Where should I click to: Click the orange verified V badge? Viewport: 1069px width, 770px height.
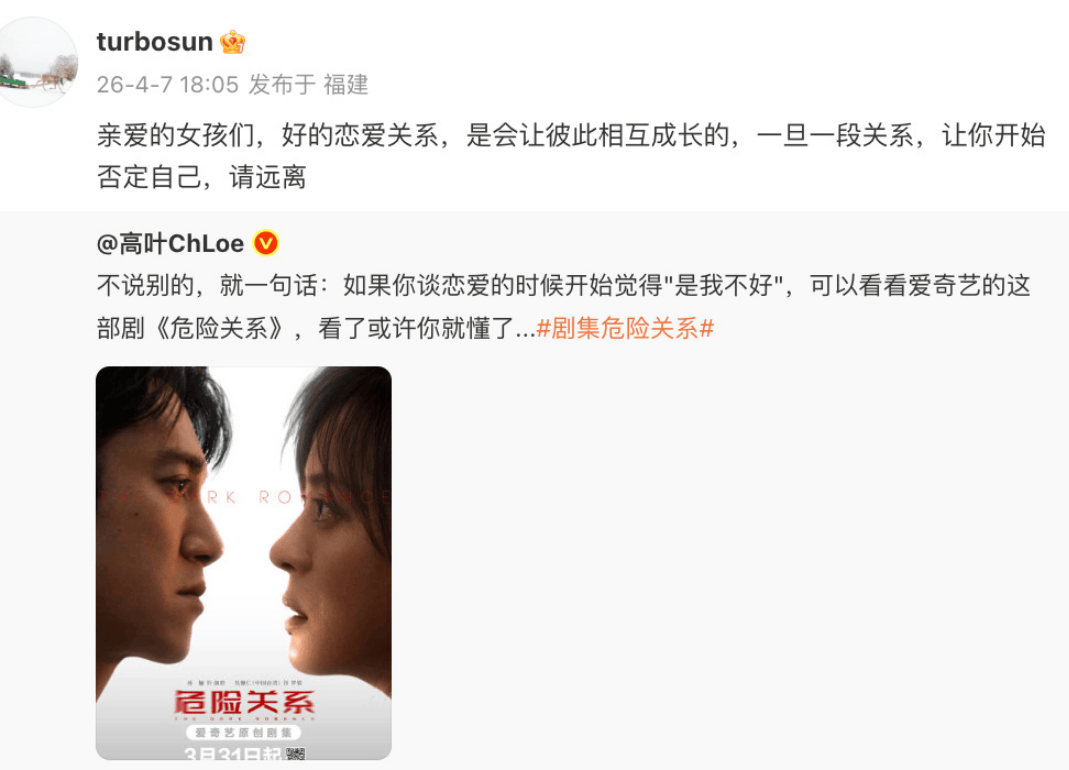click(x=265, y=243)
